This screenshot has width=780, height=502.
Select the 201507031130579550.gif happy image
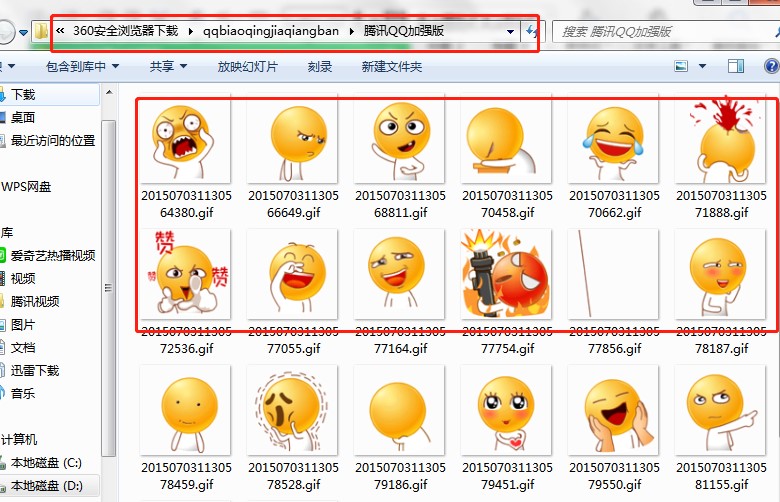pos(613,410)
